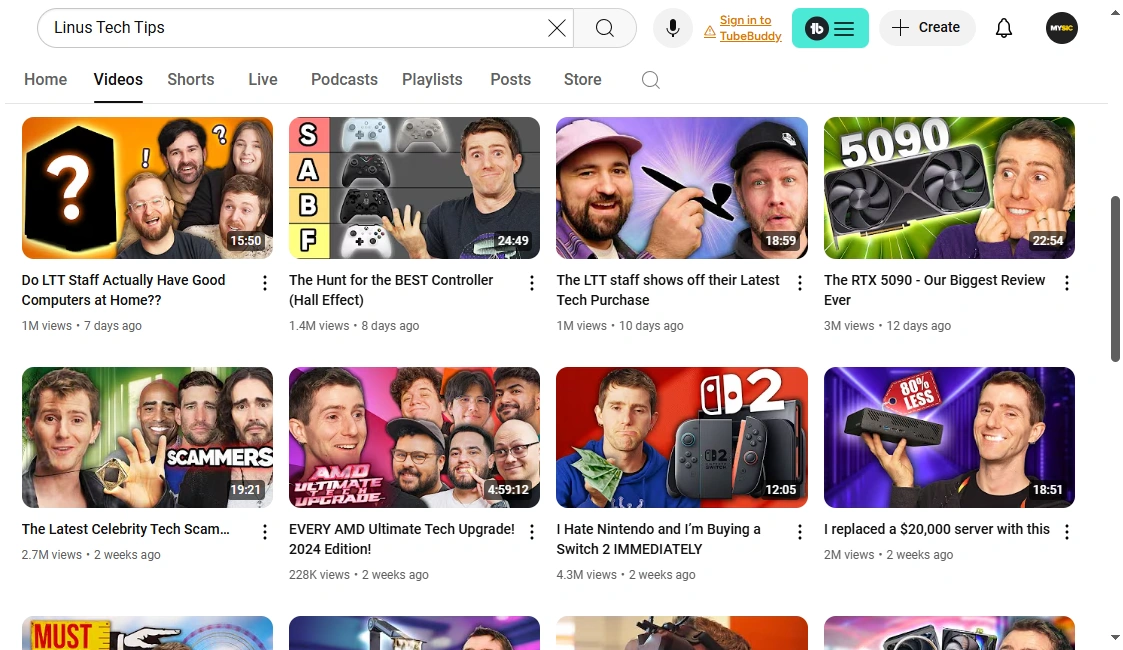
Task: Open title The Hunt for the BEST Controller
Action: coord(391,290)
